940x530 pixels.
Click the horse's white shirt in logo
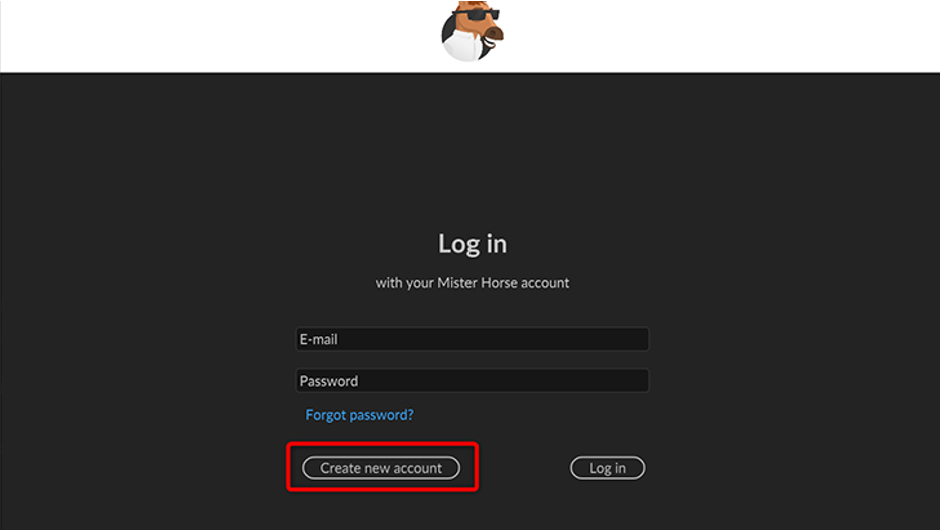(x=462, y=48)
